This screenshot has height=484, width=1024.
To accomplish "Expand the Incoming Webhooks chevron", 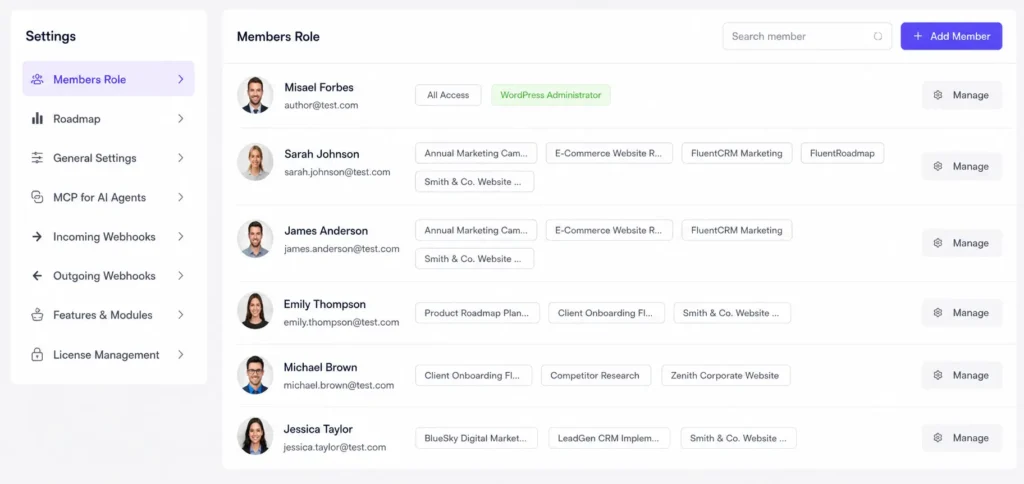I will click(181, 236).
